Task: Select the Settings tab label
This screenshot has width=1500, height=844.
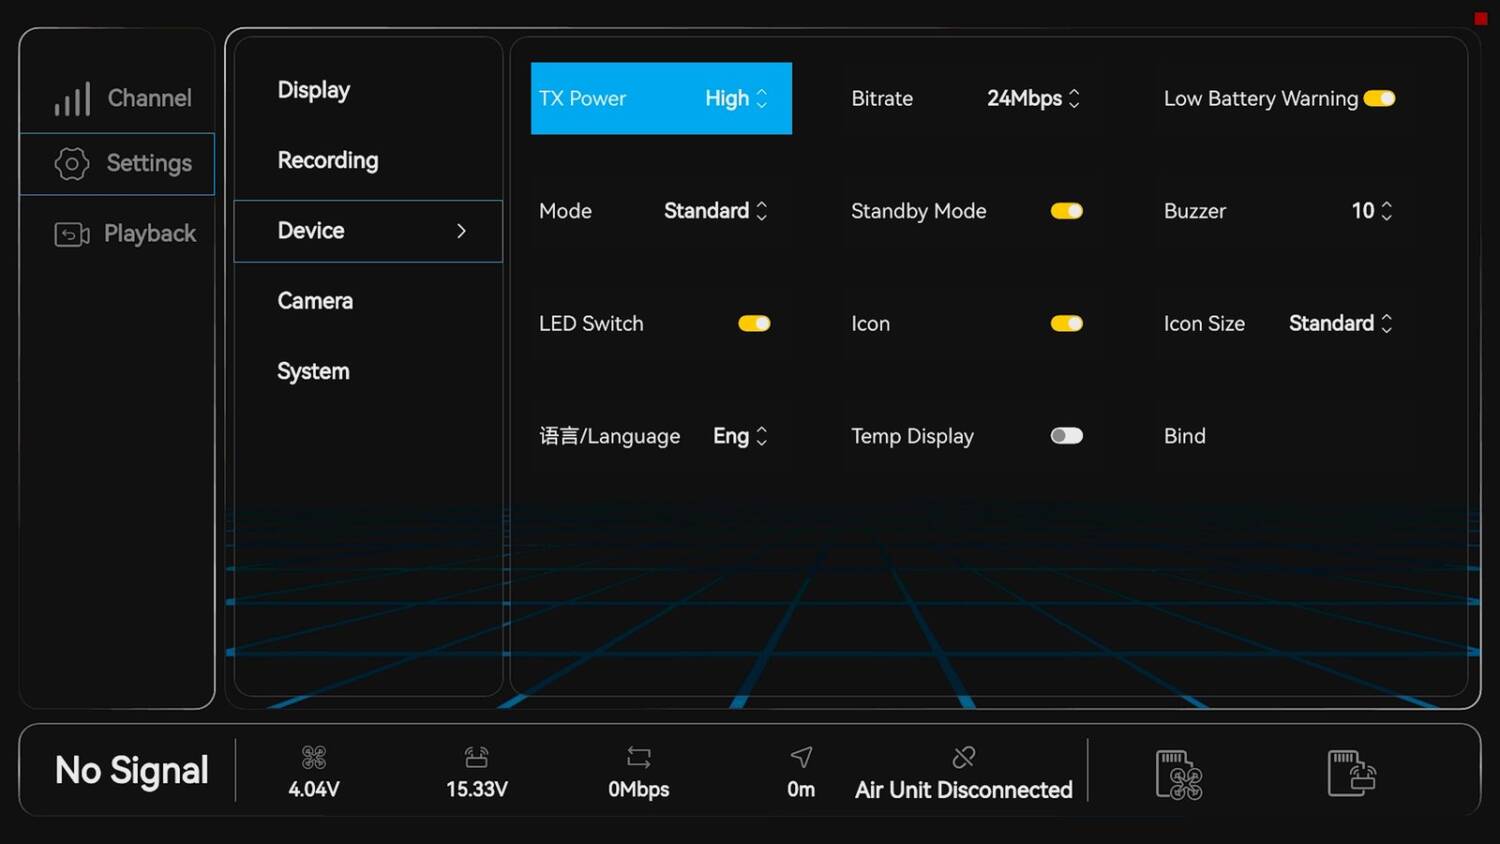Action: [149, 163]
